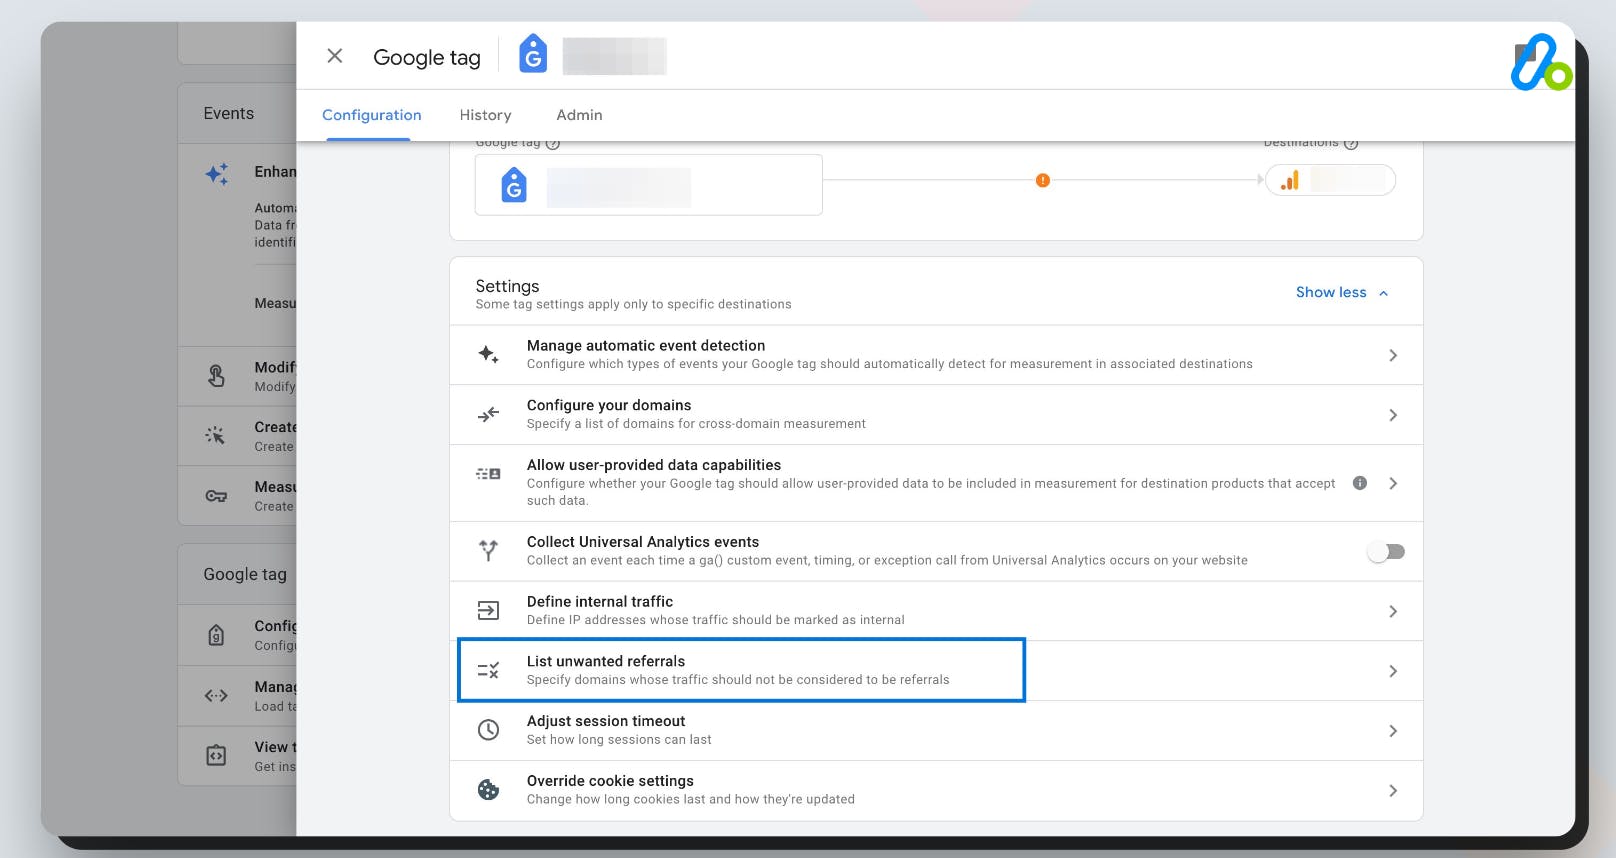
Task: Click the info icon beside user-provided data
Action: 1360,483
